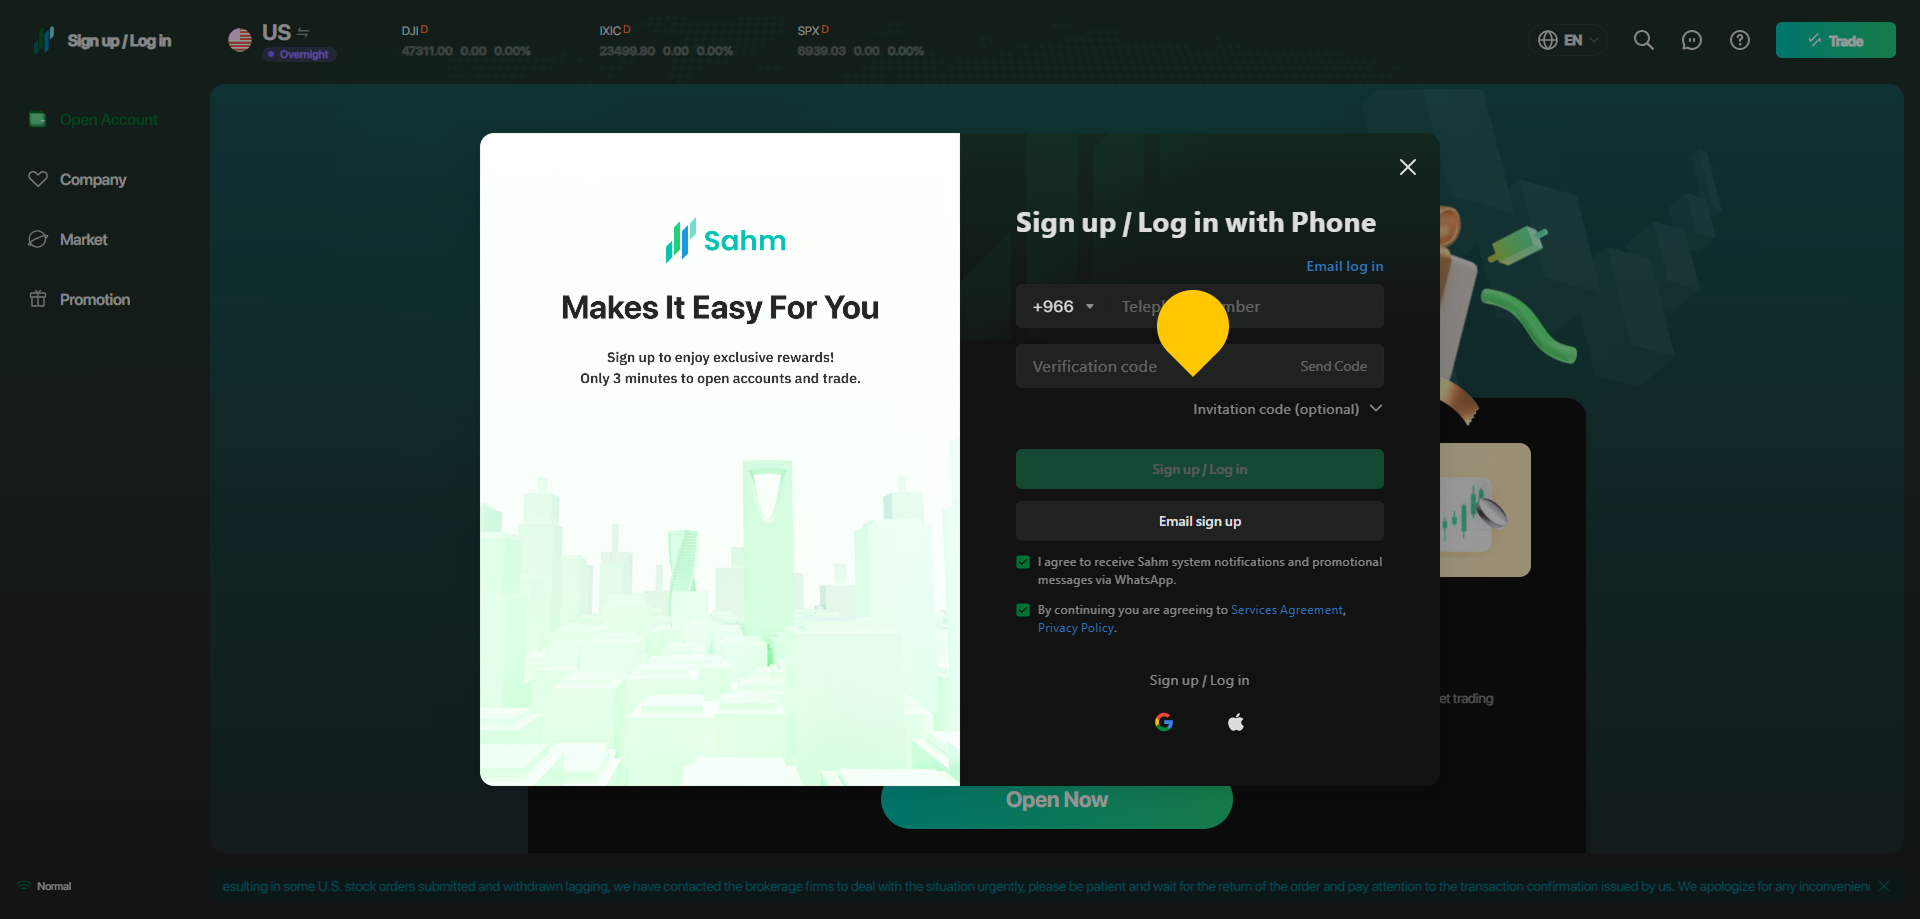Focus the Verification code input field
The height and width of the screenshot is (919, 1920).
[x=1150, y=366]
